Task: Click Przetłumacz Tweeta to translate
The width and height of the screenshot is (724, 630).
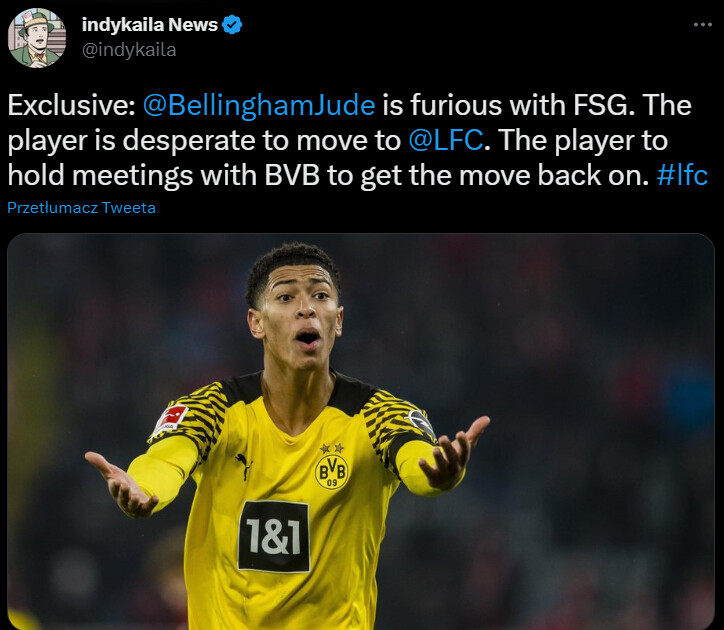Action: point(82,208)
